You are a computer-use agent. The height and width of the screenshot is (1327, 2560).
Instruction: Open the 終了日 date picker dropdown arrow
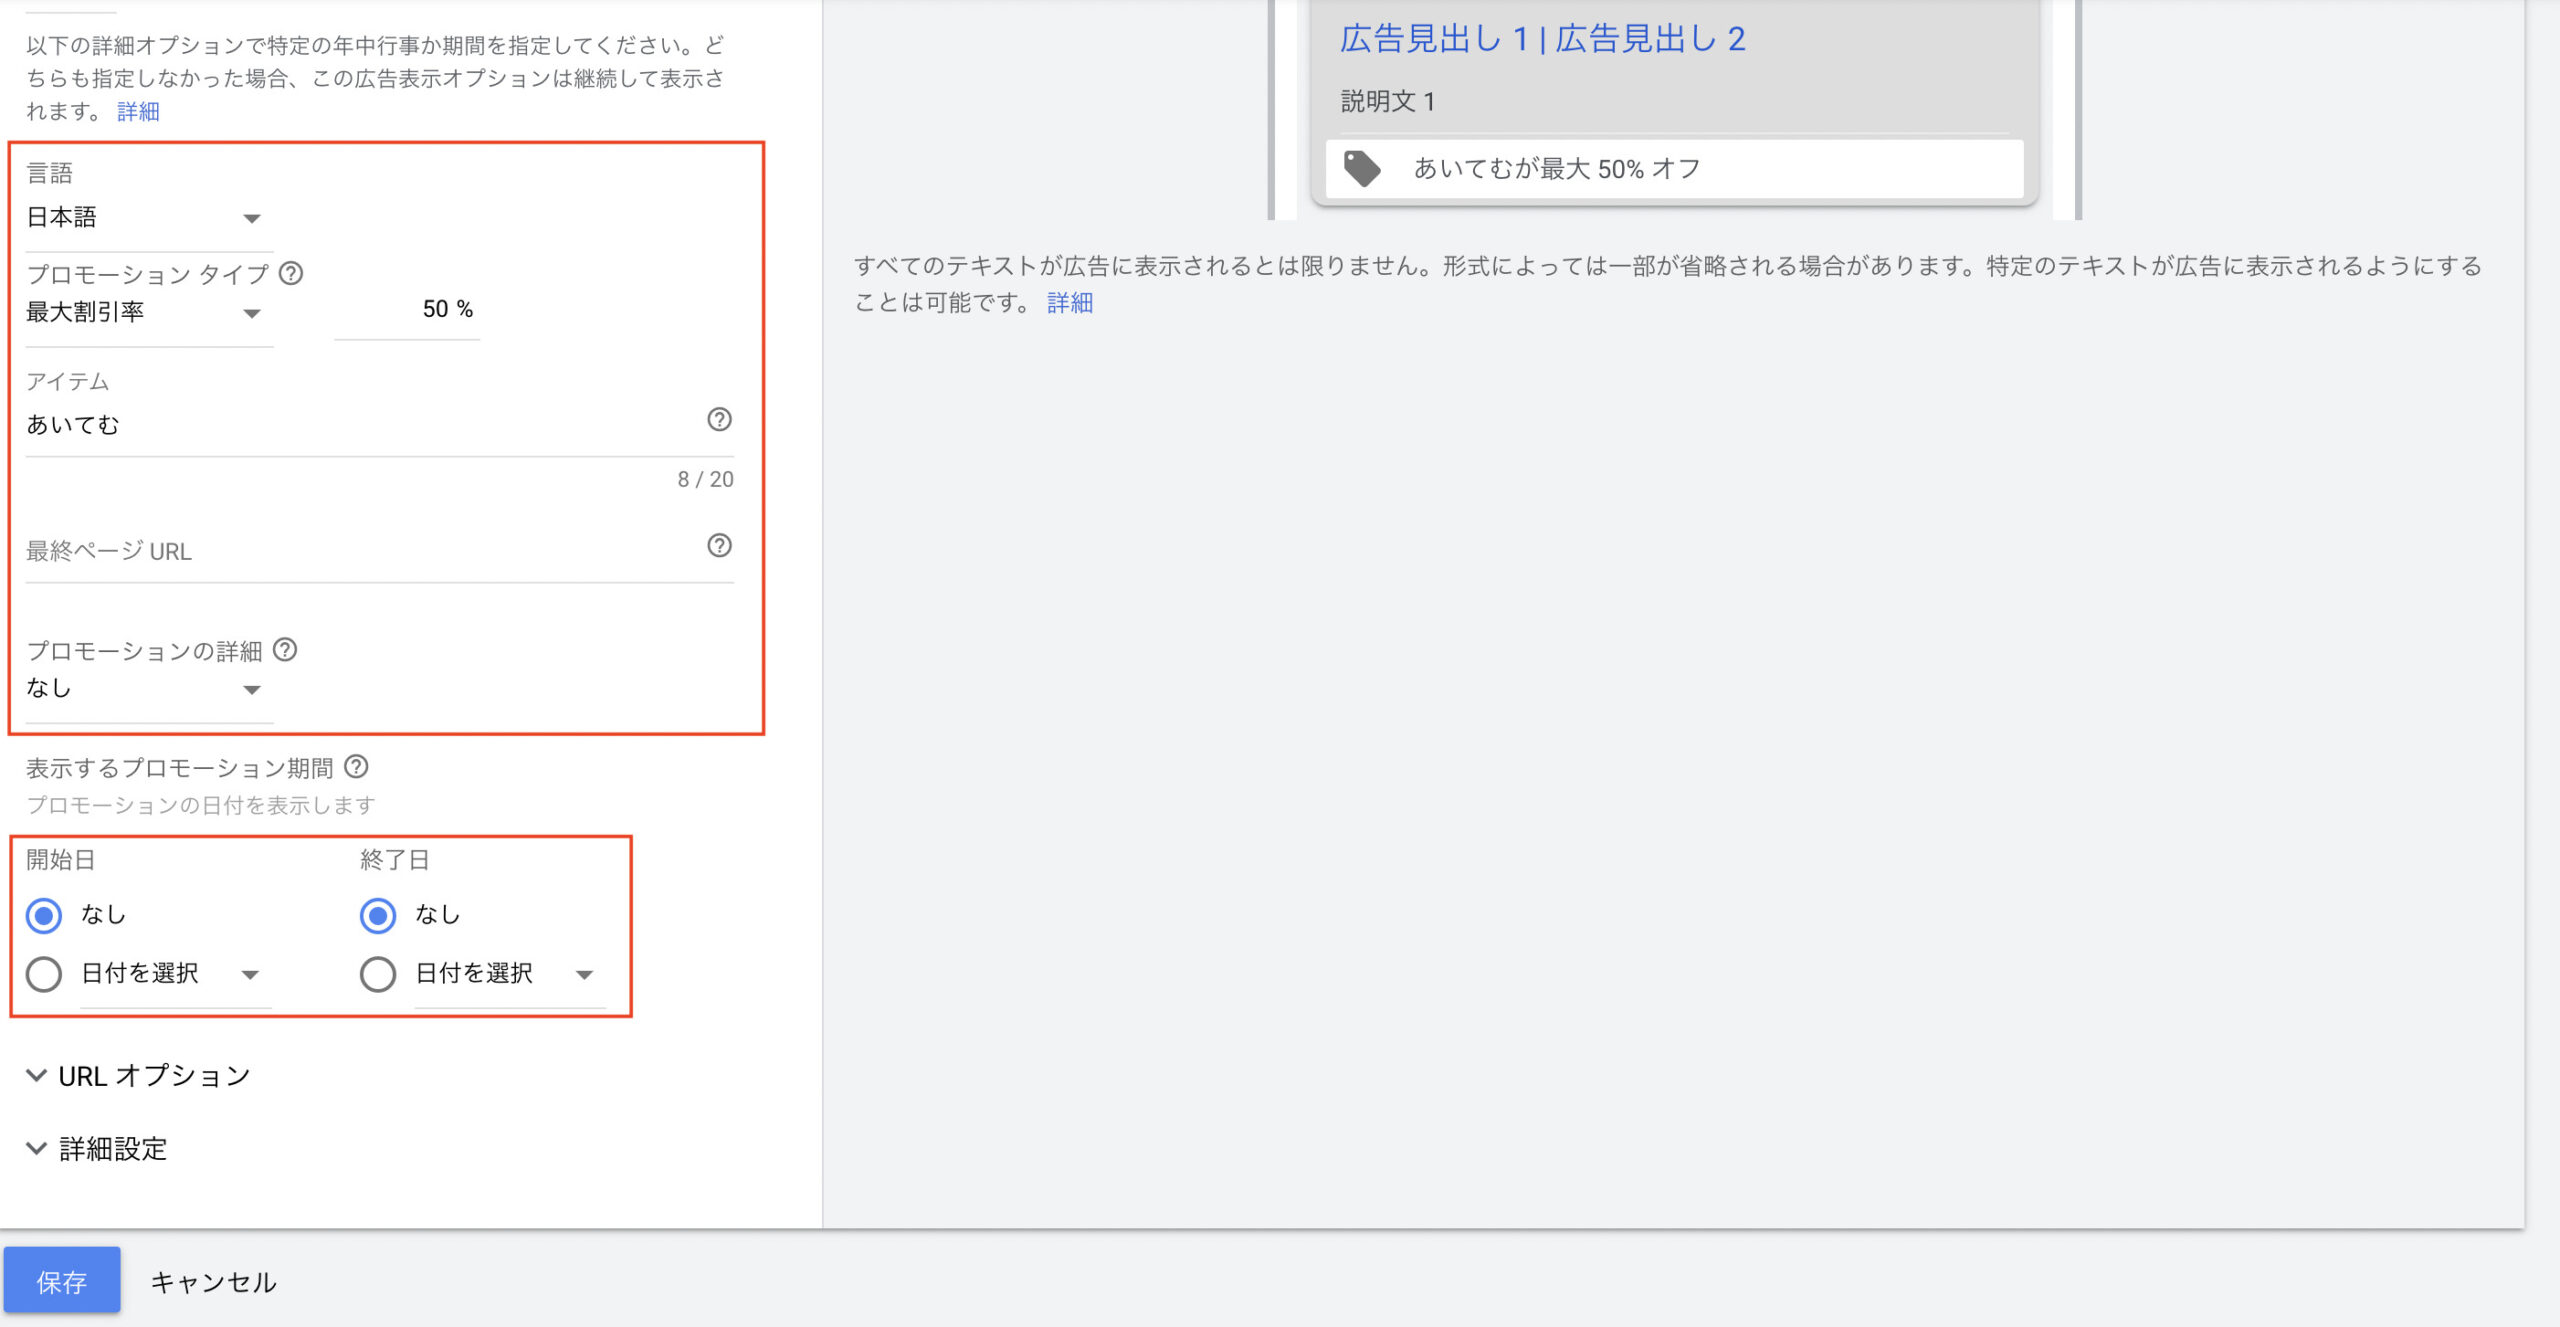(585, 975)
